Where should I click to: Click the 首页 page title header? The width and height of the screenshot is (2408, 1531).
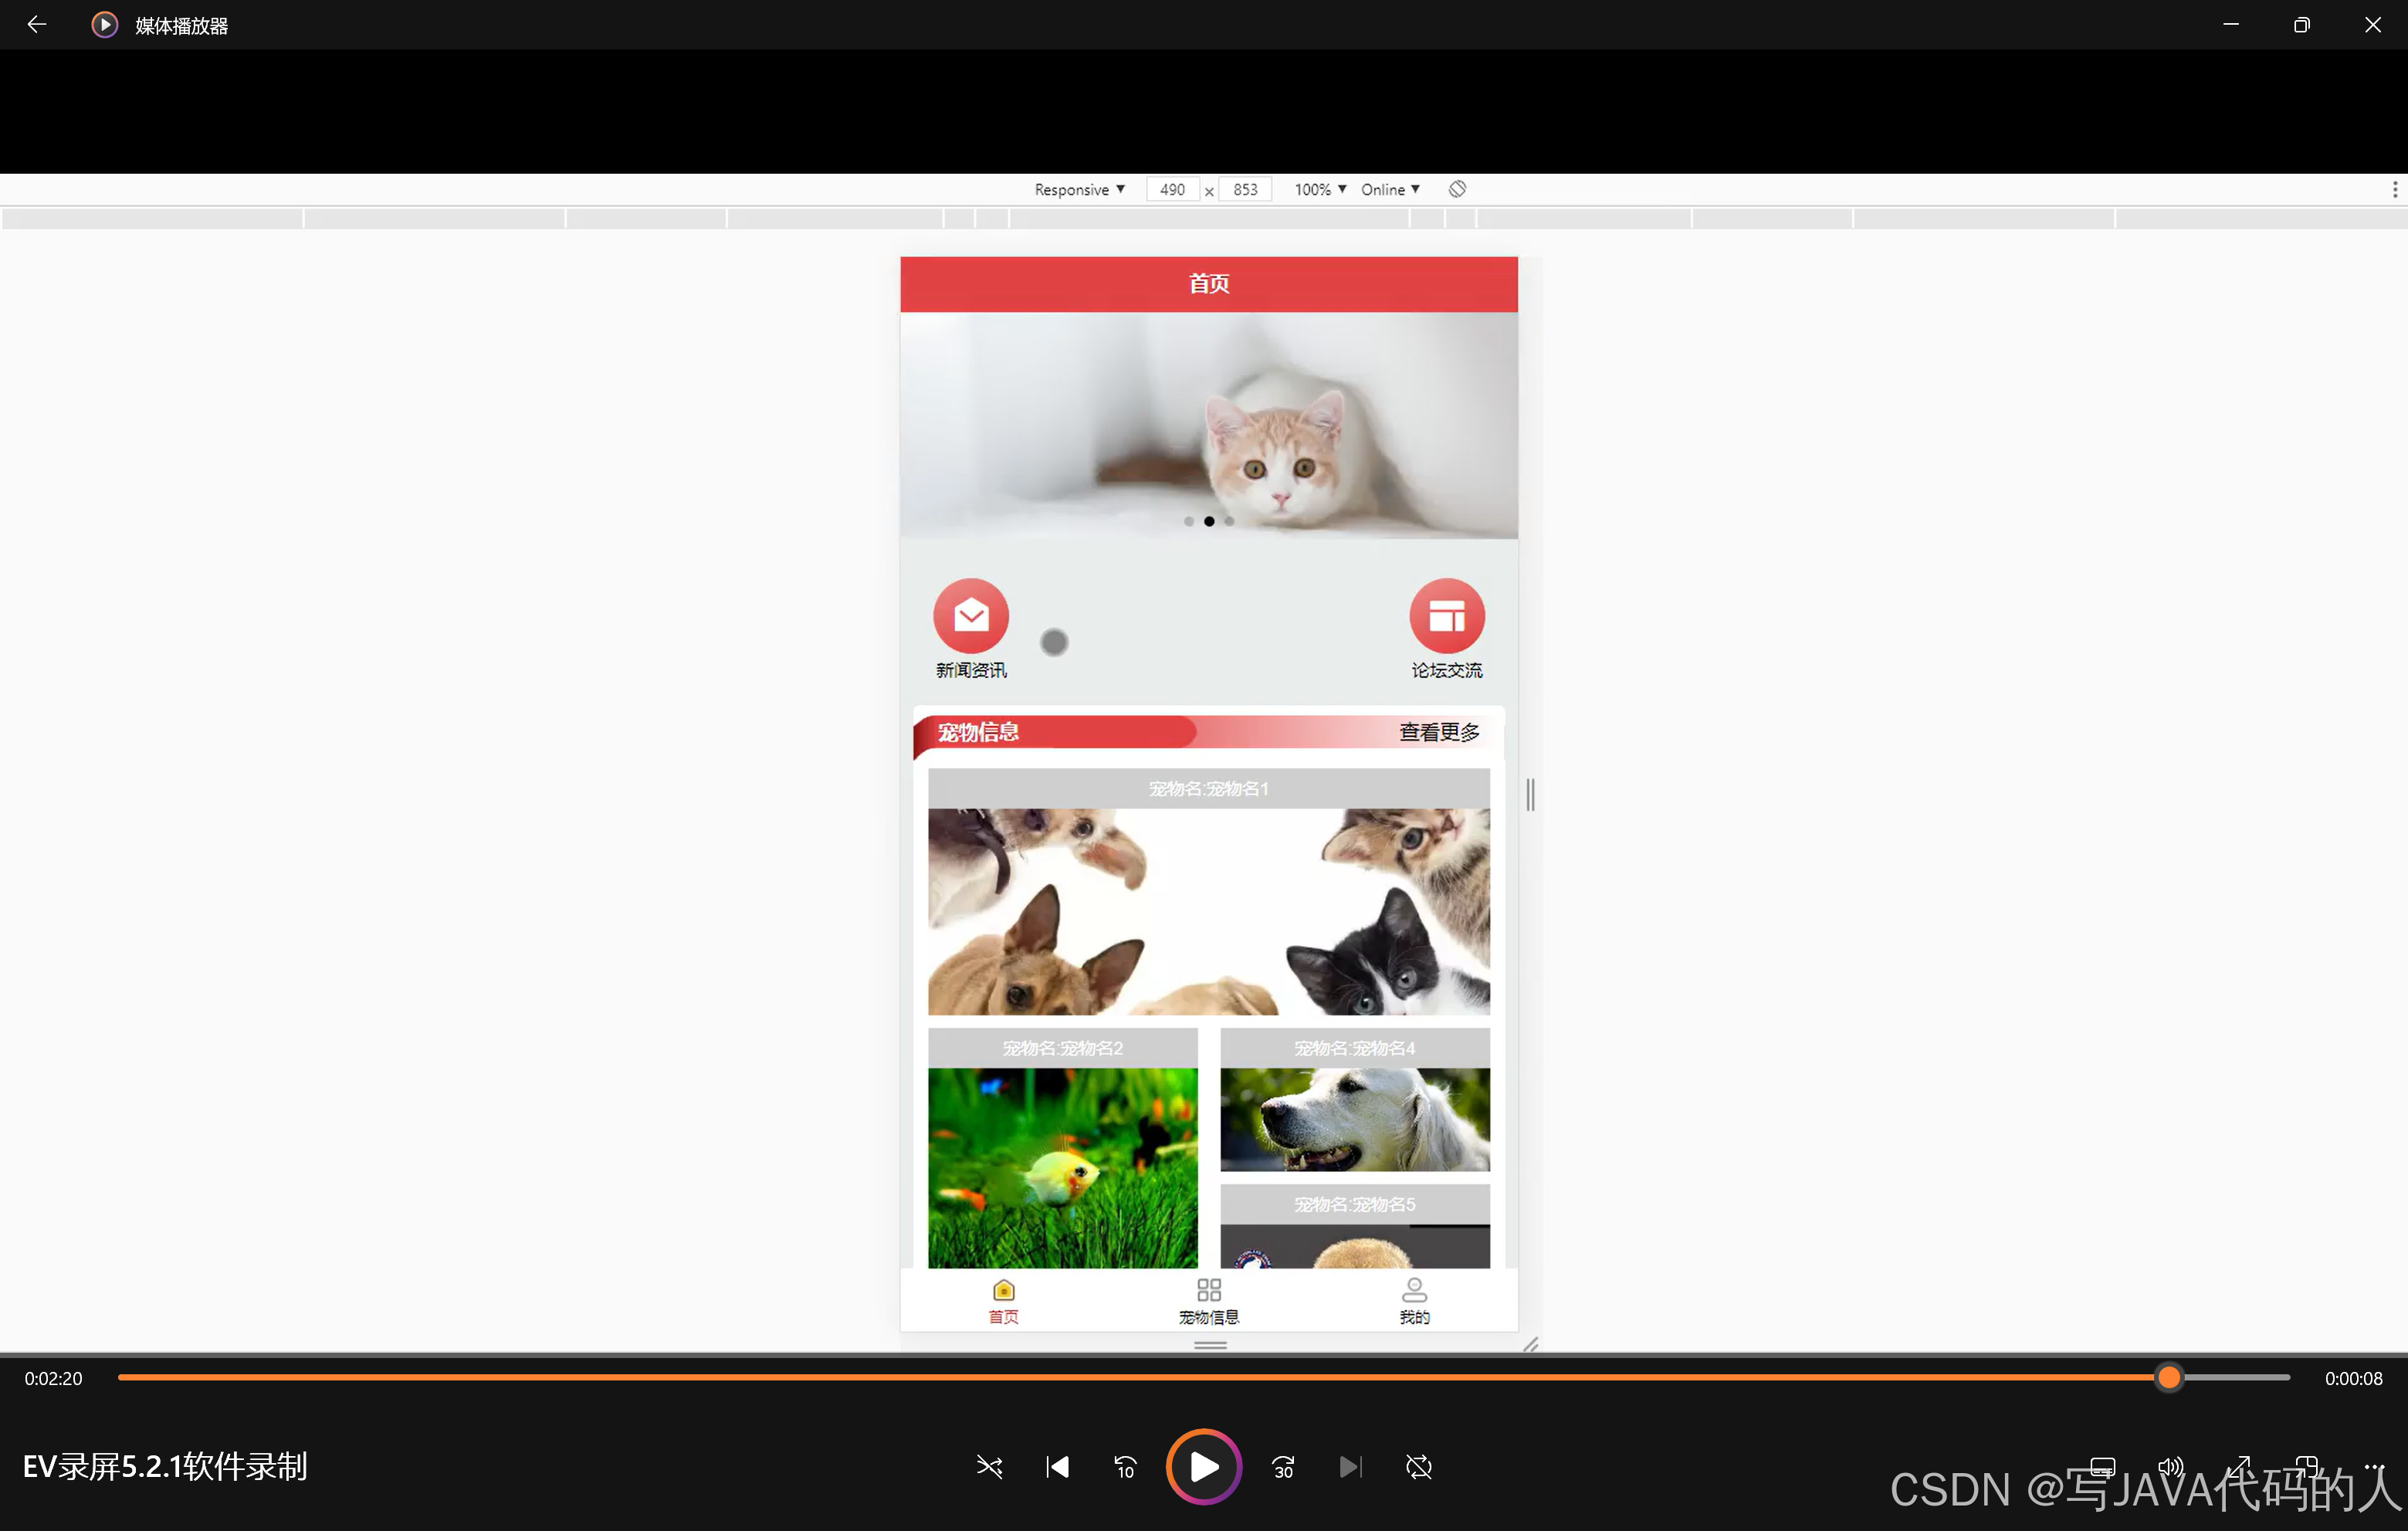coord(1208,284)
